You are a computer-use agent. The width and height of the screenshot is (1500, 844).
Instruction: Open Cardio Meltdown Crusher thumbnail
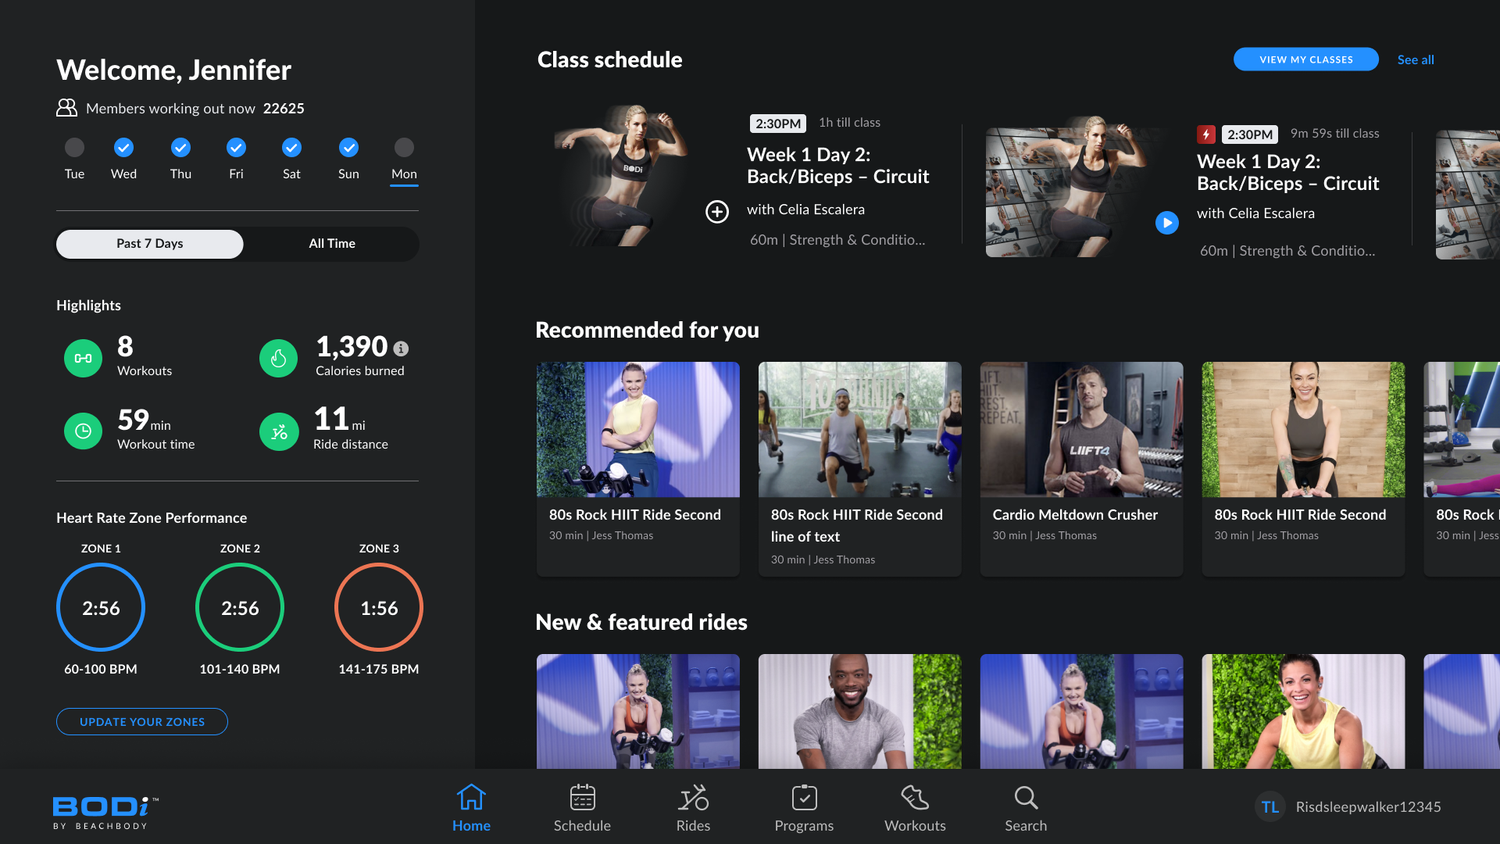click(x=1081, y=429)
